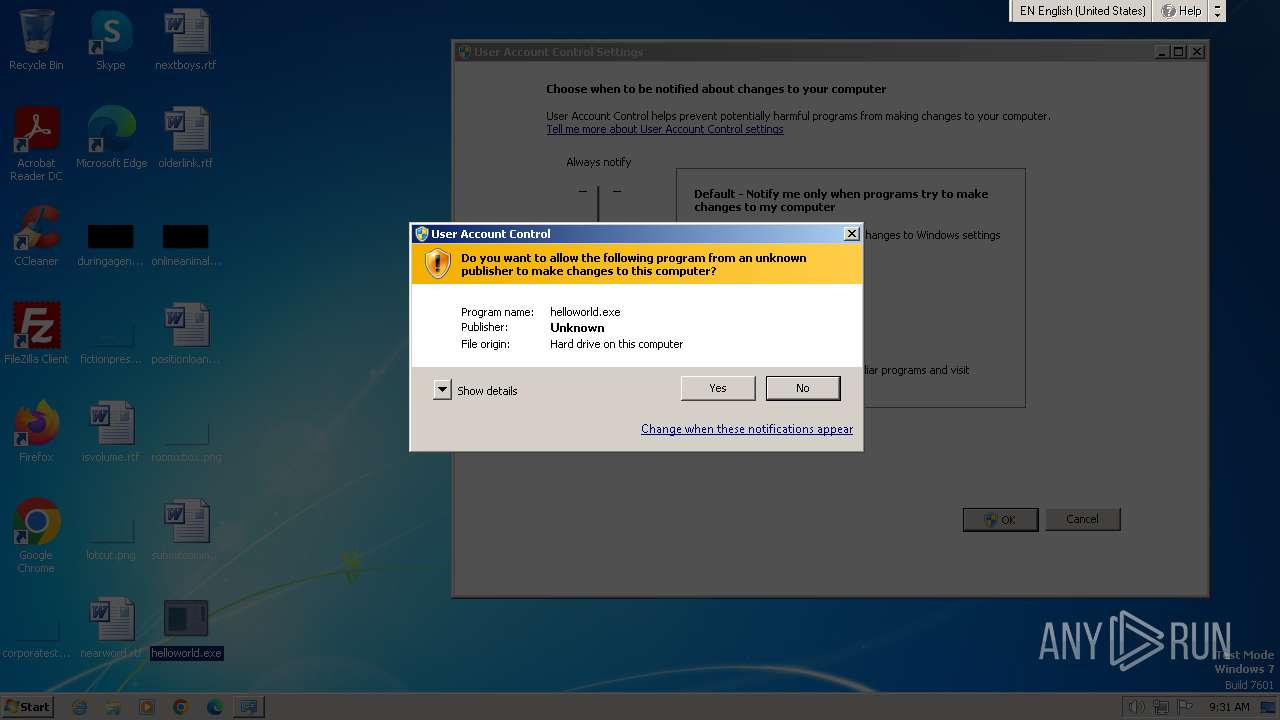Click the volume speaker tray icon
Viewport: 1280px width, 720px height.
(1136, 707)
